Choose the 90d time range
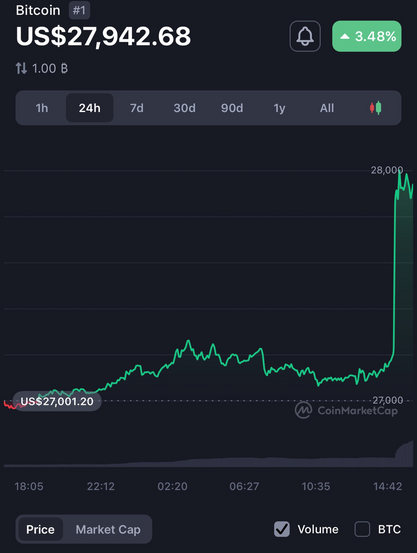 (232, 108)
